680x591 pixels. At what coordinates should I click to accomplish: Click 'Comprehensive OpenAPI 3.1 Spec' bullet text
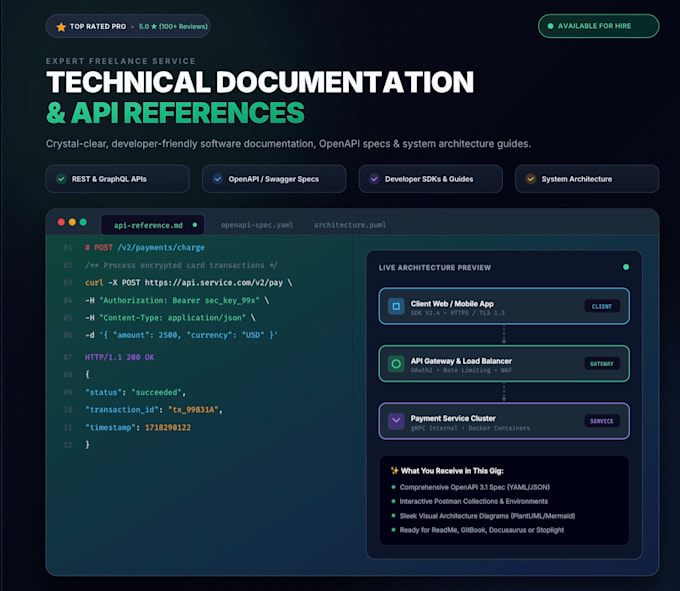point(475,487)
